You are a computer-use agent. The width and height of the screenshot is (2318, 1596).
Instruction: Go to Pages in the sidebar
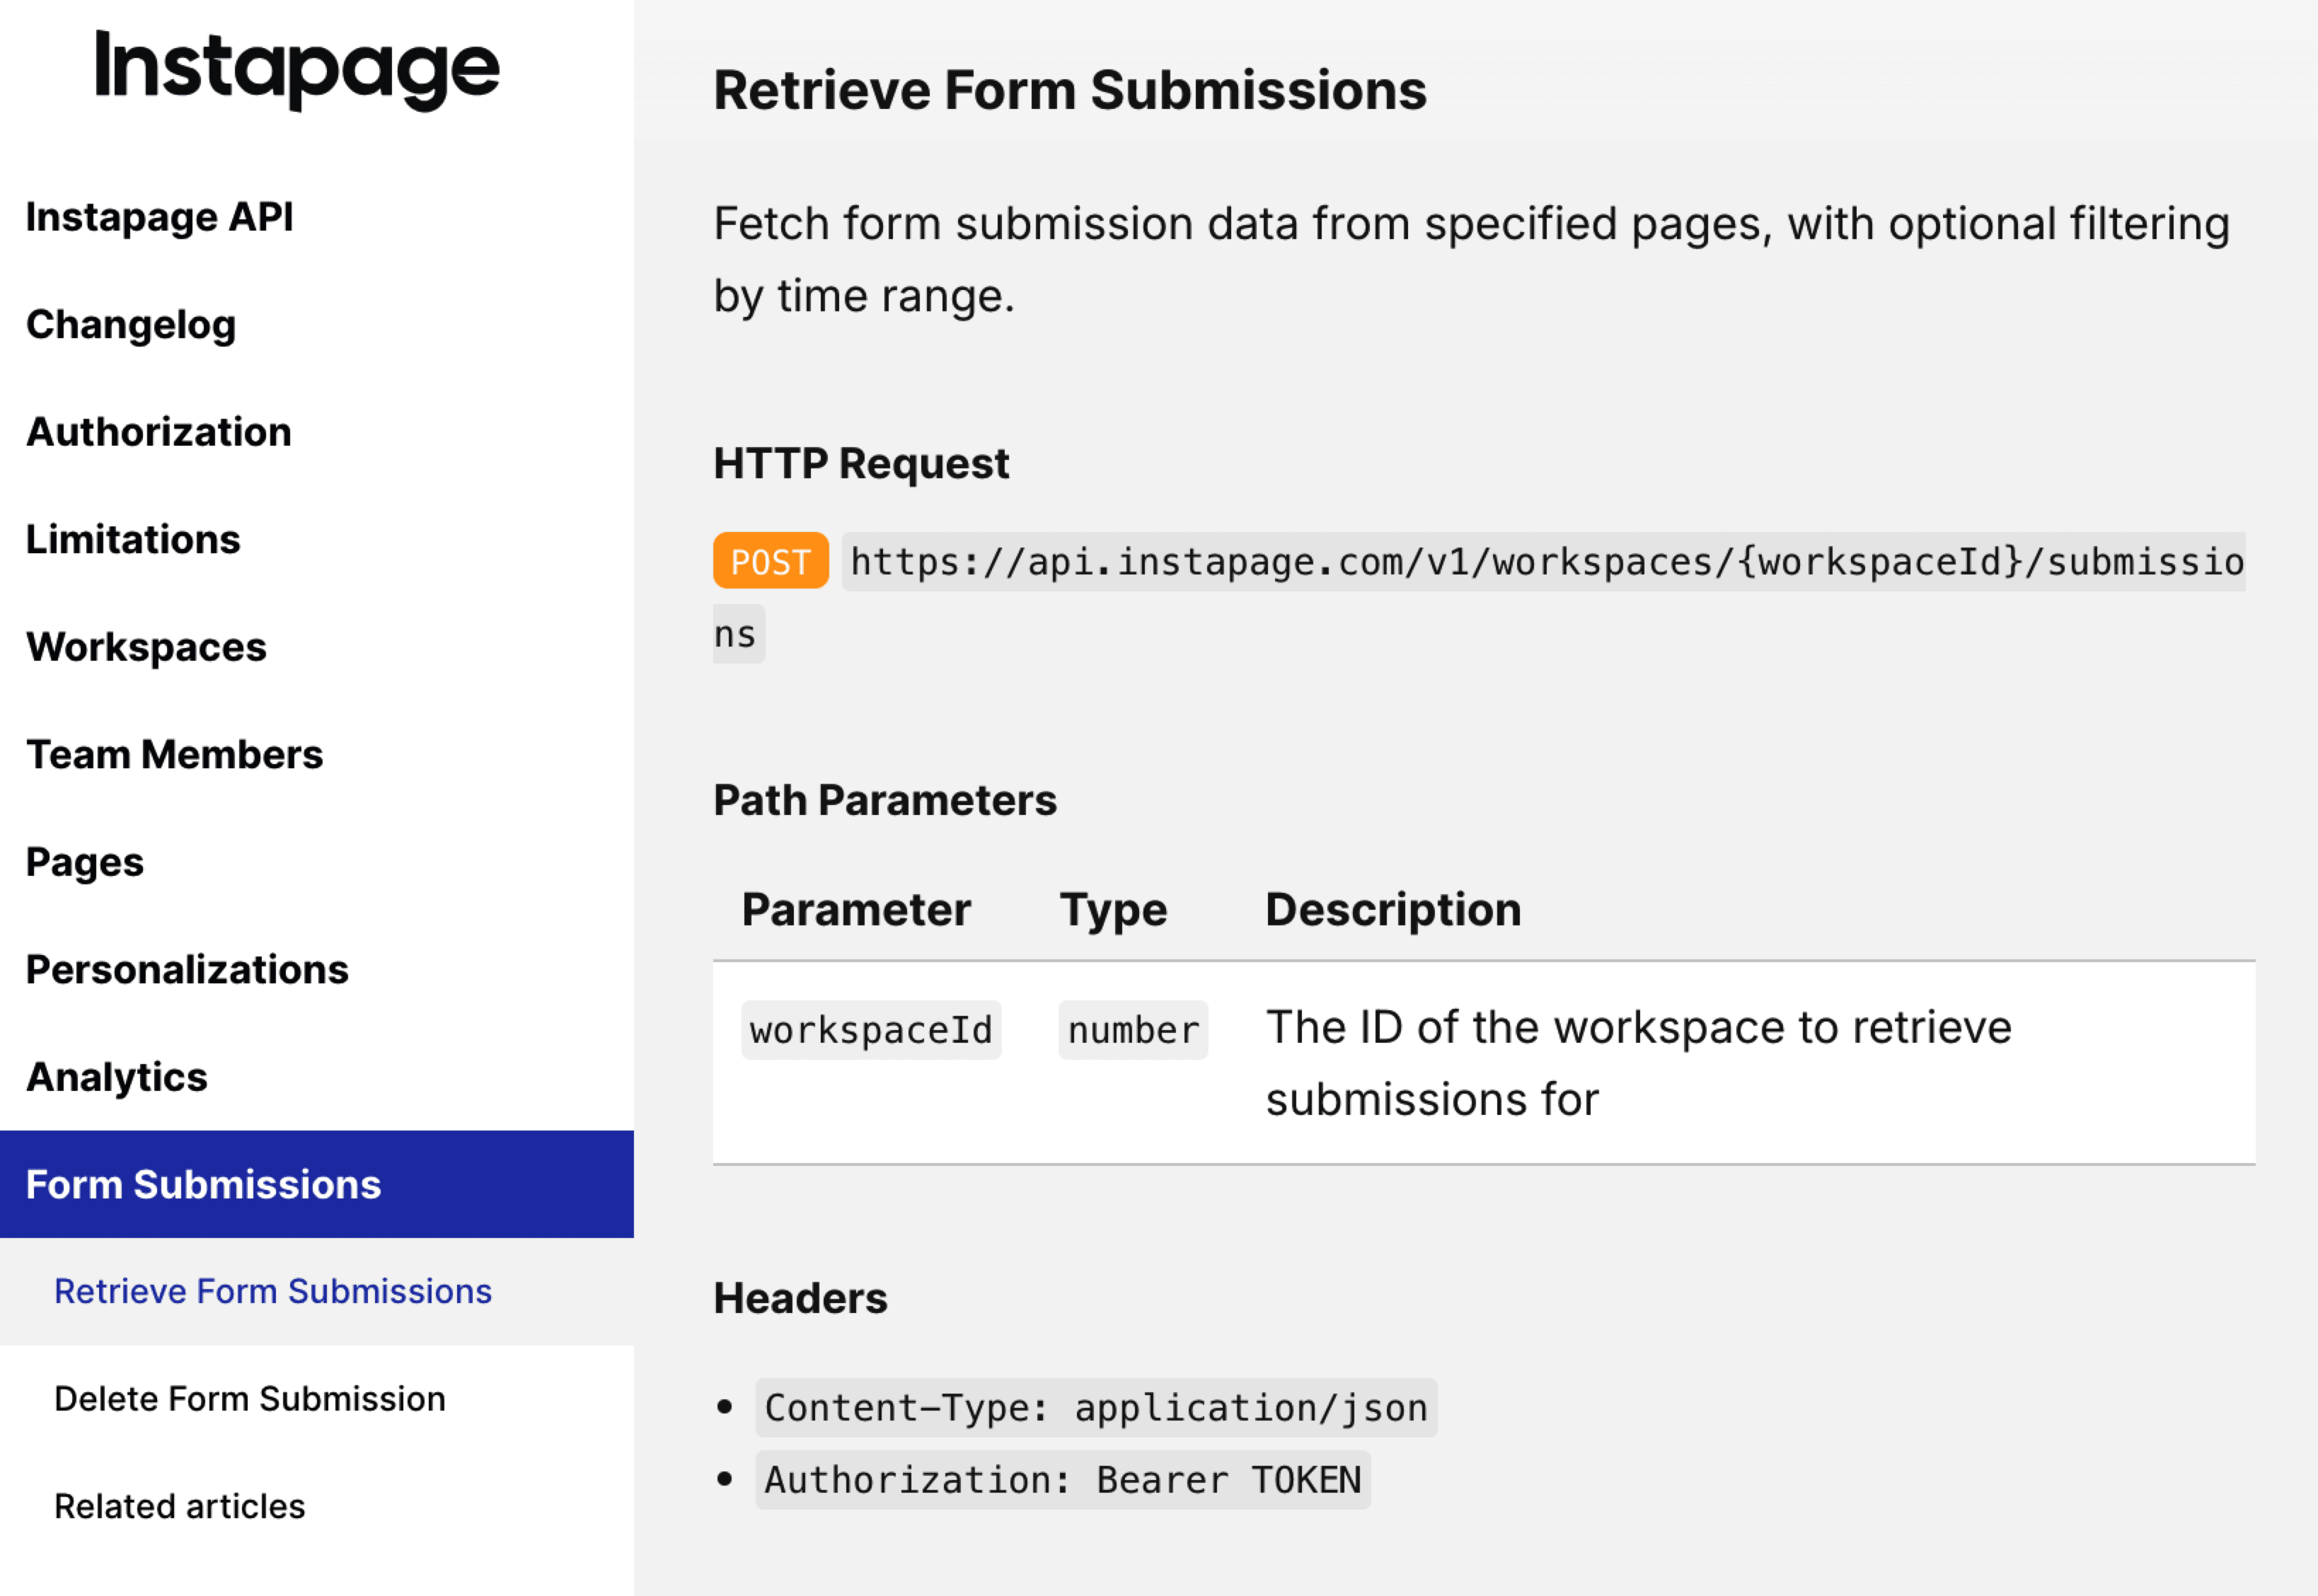(x=85, y=862)
